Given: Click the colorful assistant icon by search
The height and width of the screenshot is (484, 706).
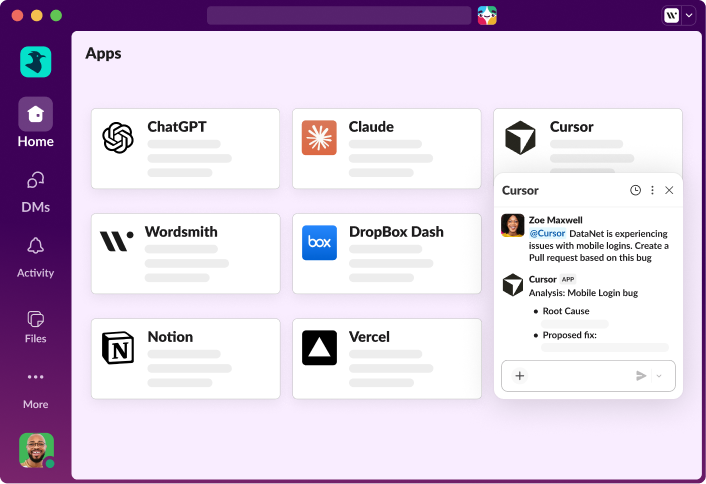Looking at the screenshot, I should (487, 15).
